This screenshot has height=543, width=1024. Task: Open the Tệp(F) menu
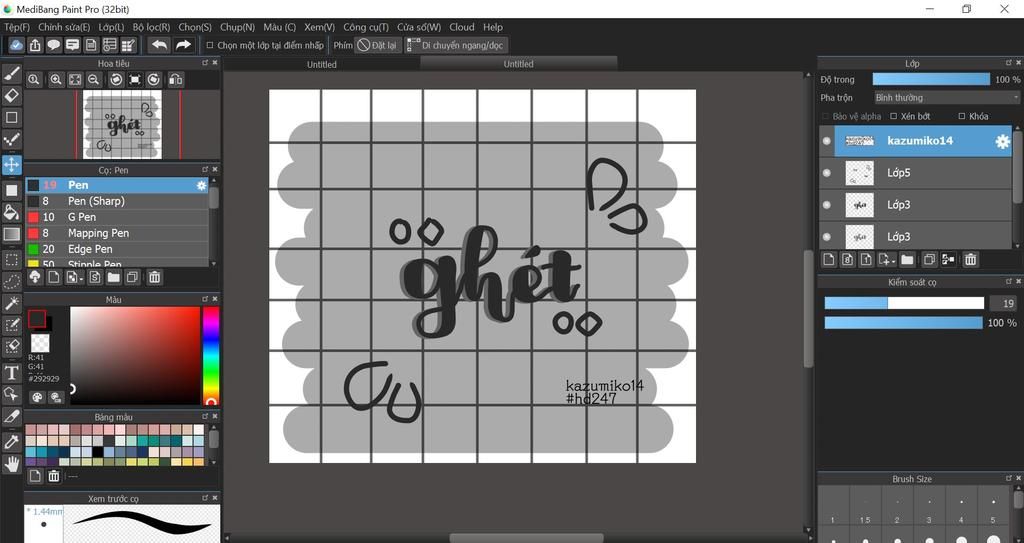(17, 27)
